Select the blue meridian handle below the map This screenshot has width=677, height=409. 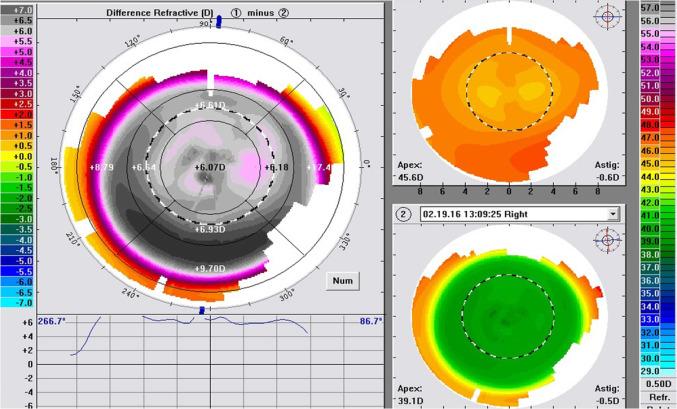click(203, 310)
